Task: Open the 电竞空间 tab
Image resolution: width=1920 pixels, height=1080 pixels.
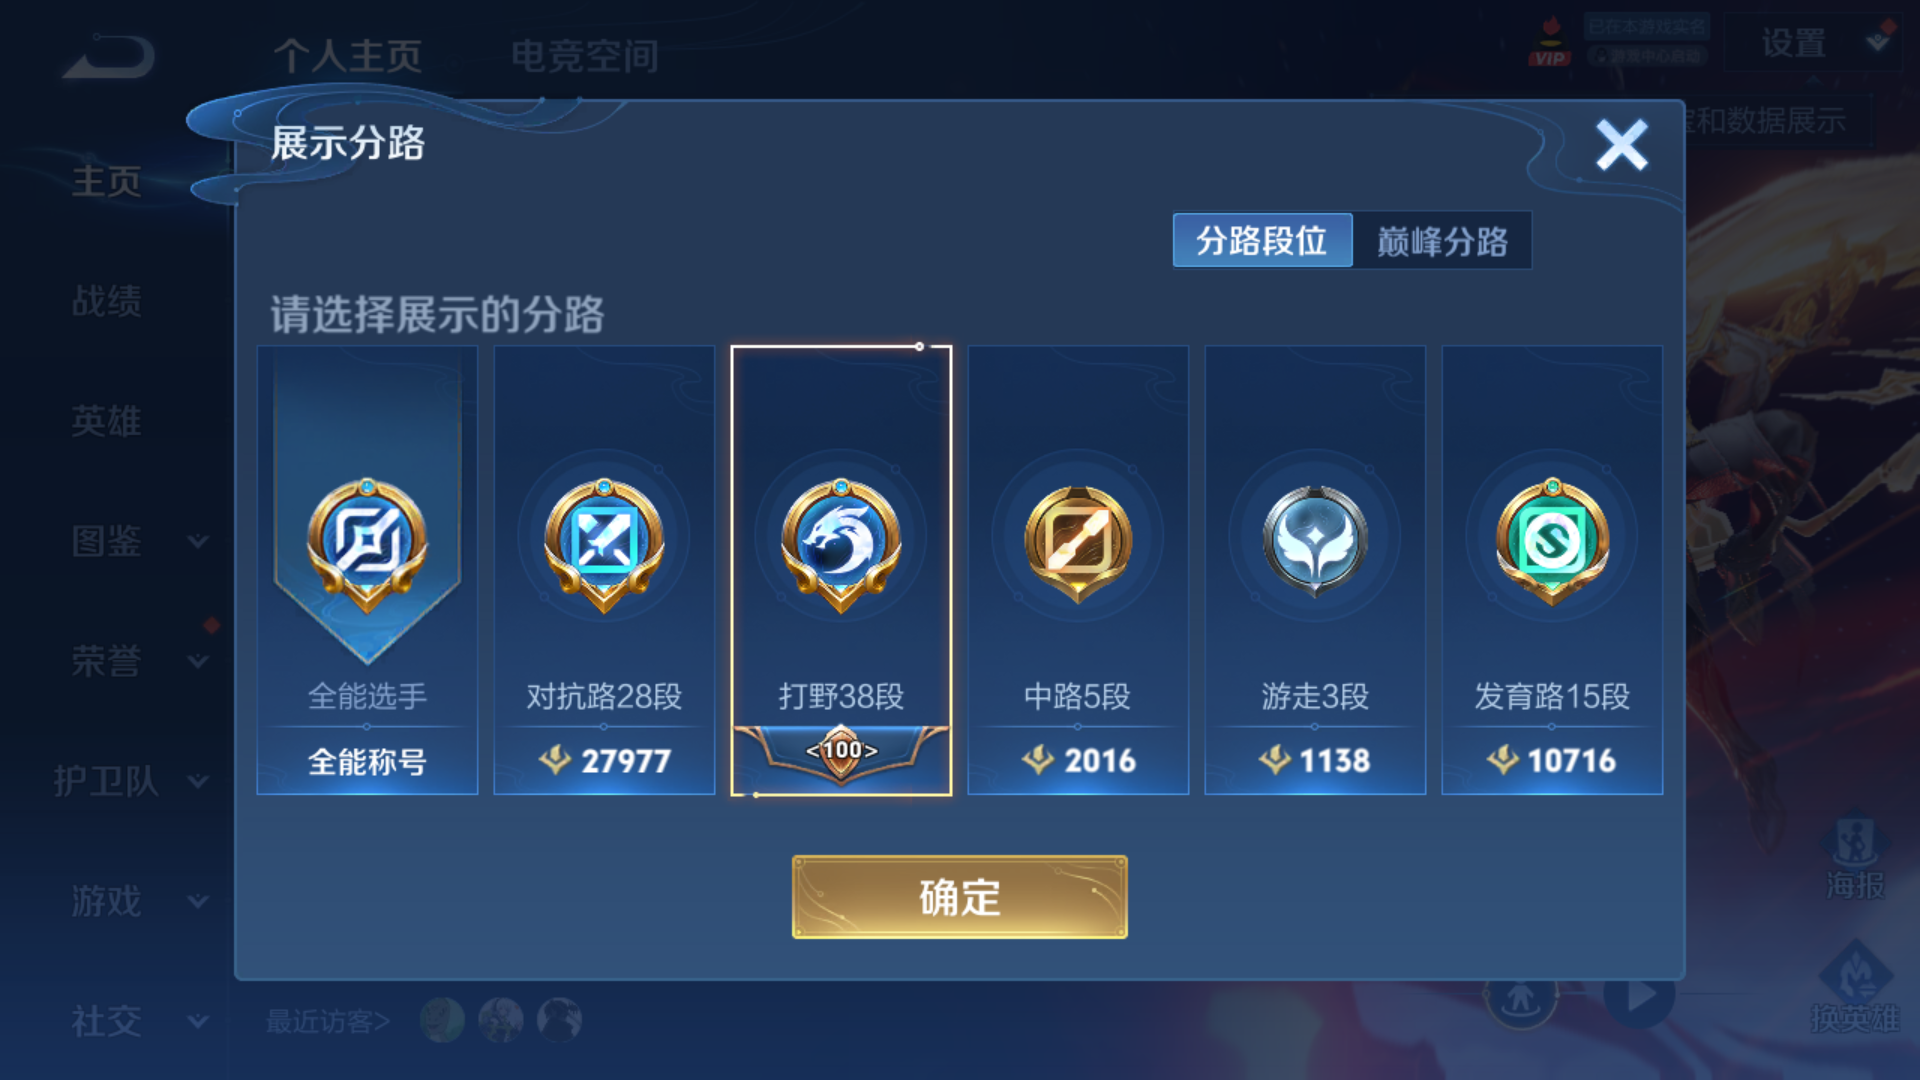Action: click(585, 56)
